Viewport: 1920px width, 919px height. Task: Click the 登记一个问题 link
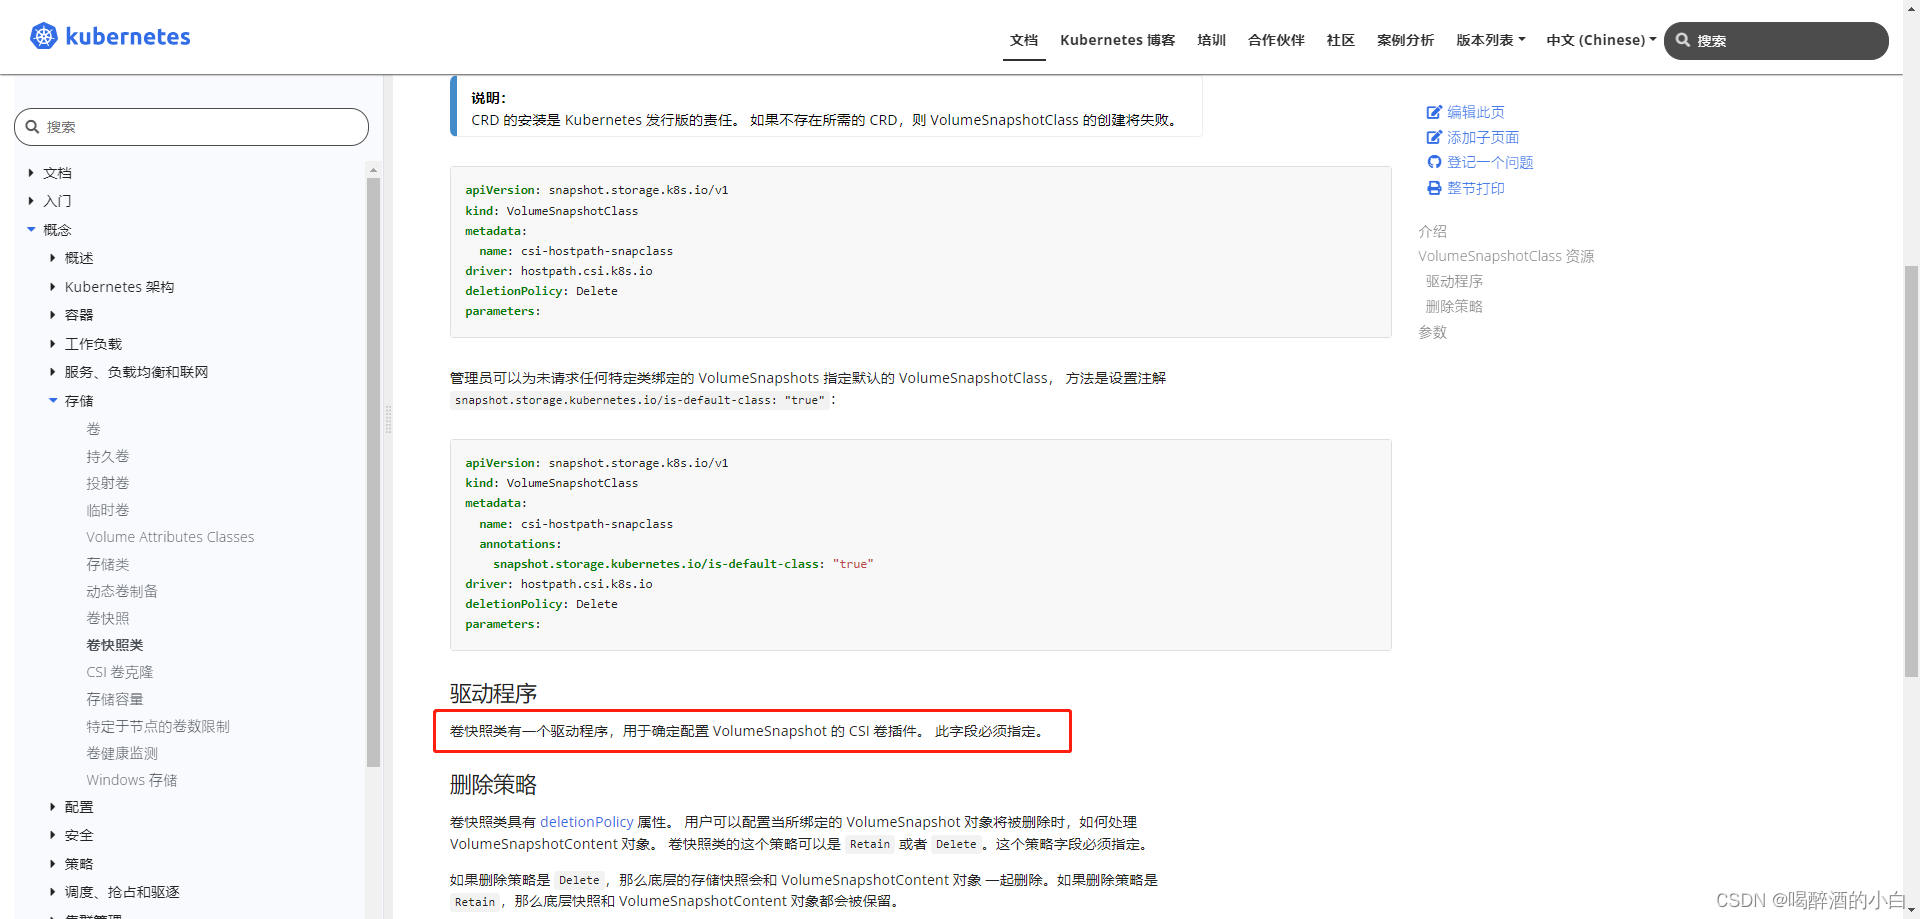pyautogui.click(x=1490, y=162)
